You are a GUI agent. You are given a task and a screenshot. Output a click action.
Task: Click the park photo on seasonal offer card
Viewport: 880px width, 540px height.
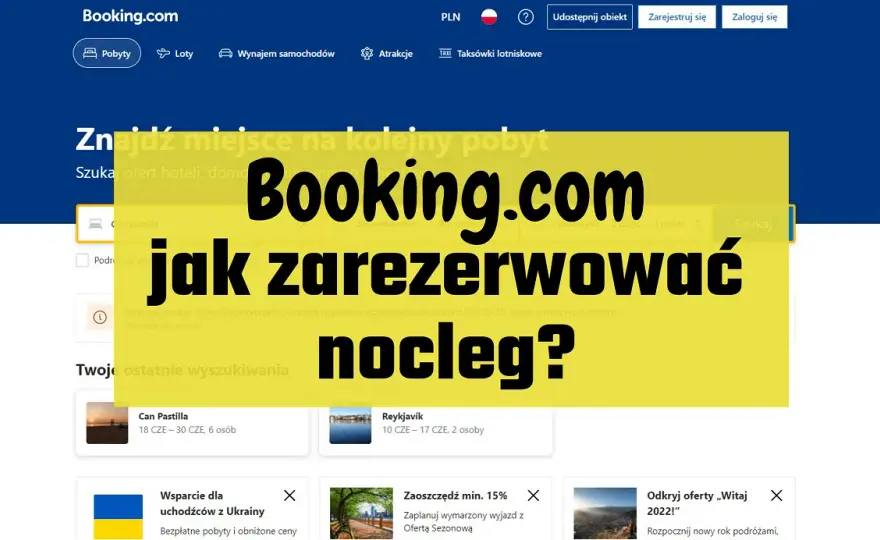[361, 513]
